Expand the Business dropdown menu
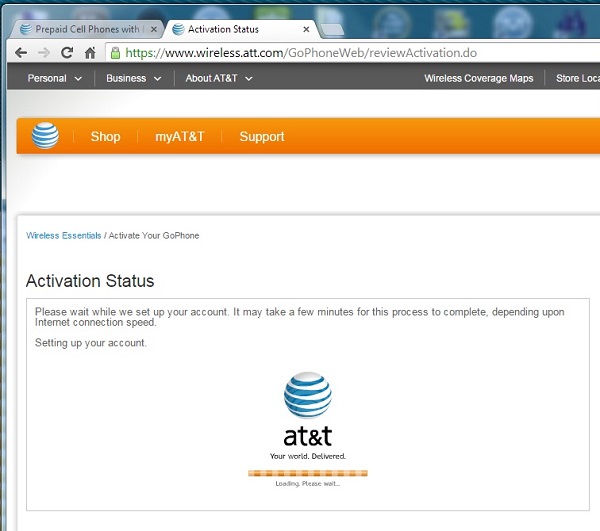 pos(134,78)
